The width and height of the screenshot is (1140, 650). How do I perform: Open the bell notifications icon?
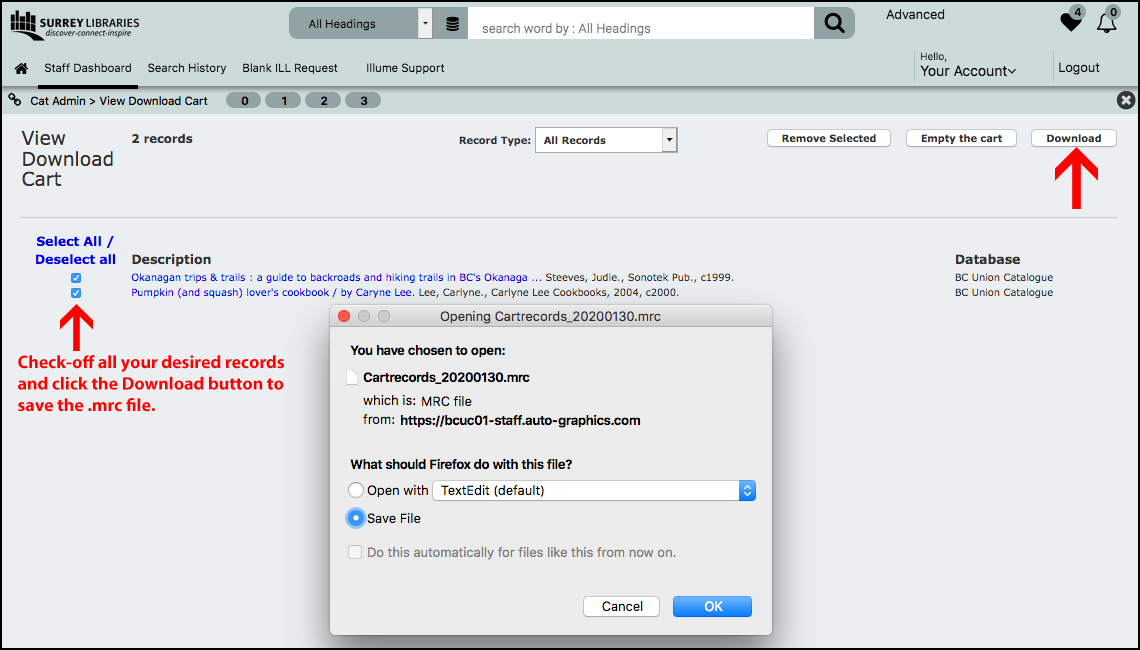(1106, 22)
